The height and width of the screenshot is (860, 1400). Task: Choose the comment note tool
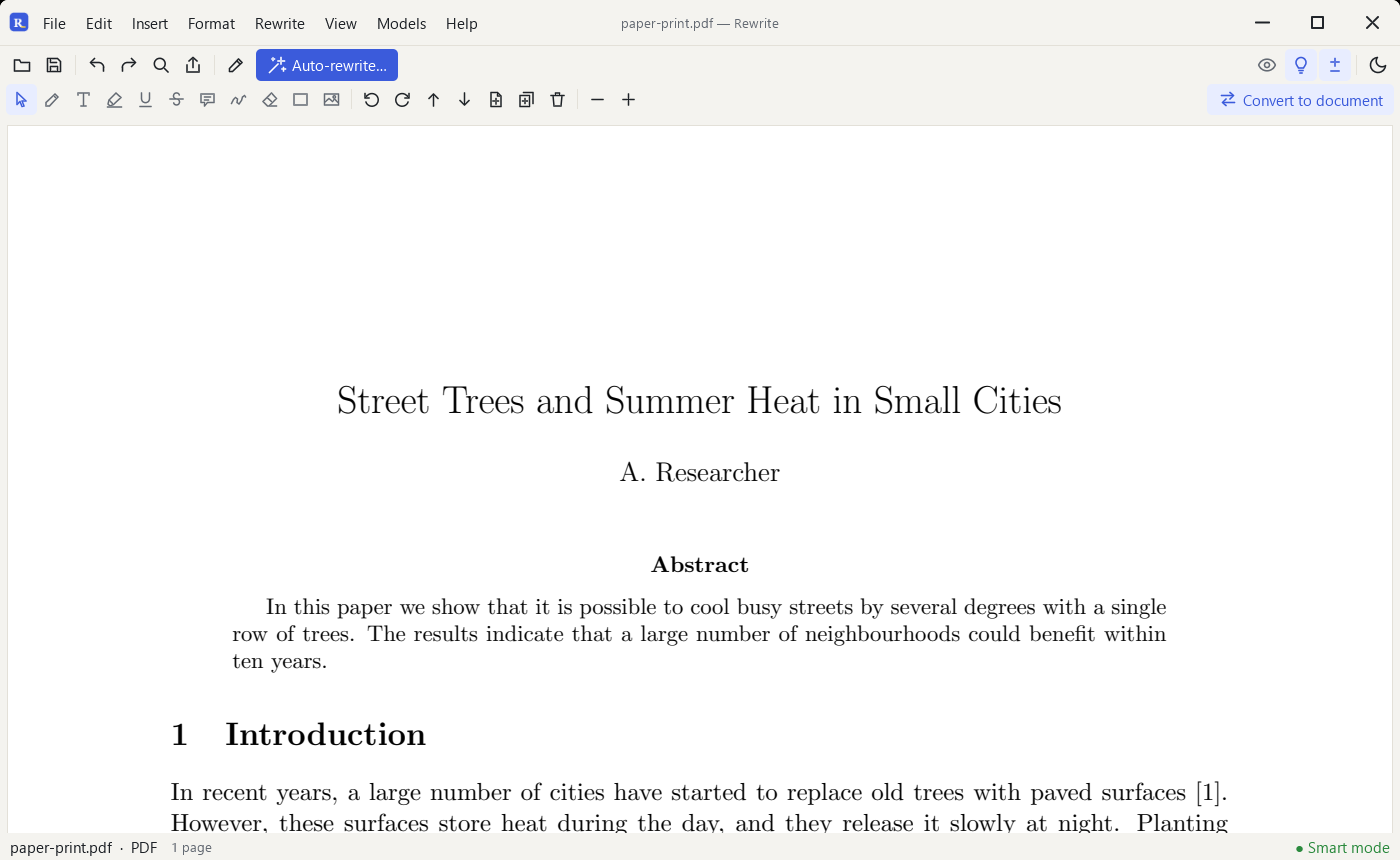(x=207, y=100)
